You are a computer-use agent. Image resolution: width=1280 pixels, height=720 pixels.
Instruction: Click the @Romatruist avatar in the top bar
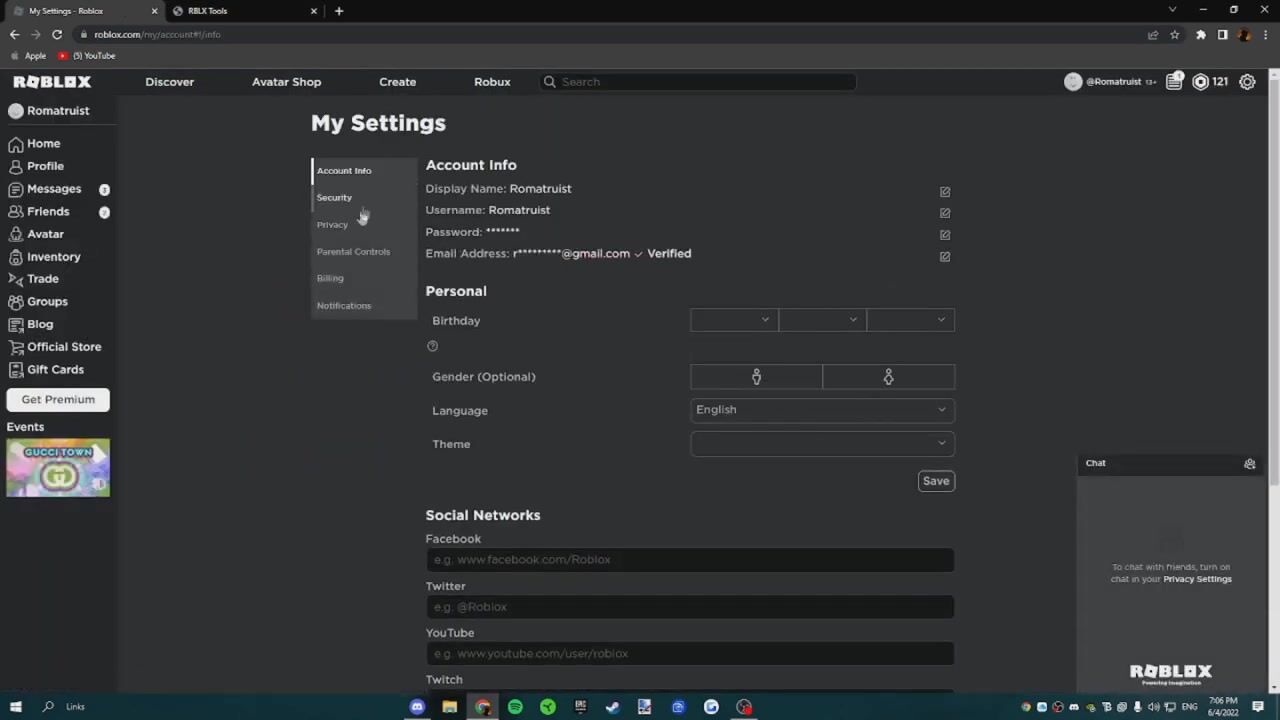(x=1073, y=82)
